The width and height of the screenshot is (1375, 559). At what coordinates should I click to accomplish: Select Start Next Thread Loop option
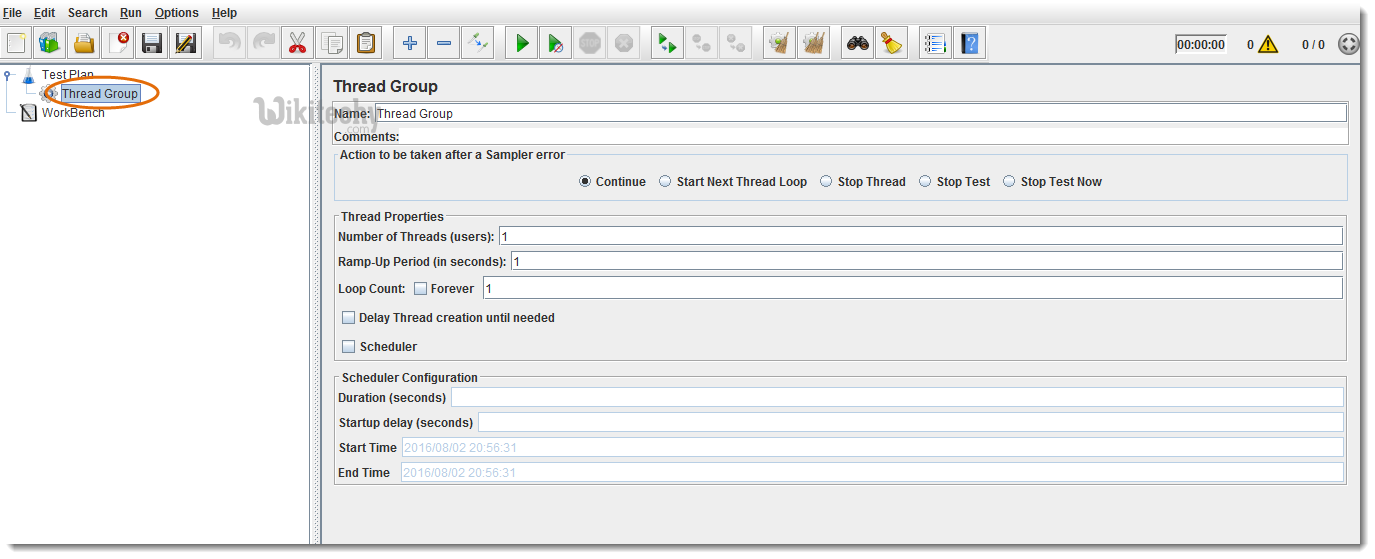click(x=666, y=182)
